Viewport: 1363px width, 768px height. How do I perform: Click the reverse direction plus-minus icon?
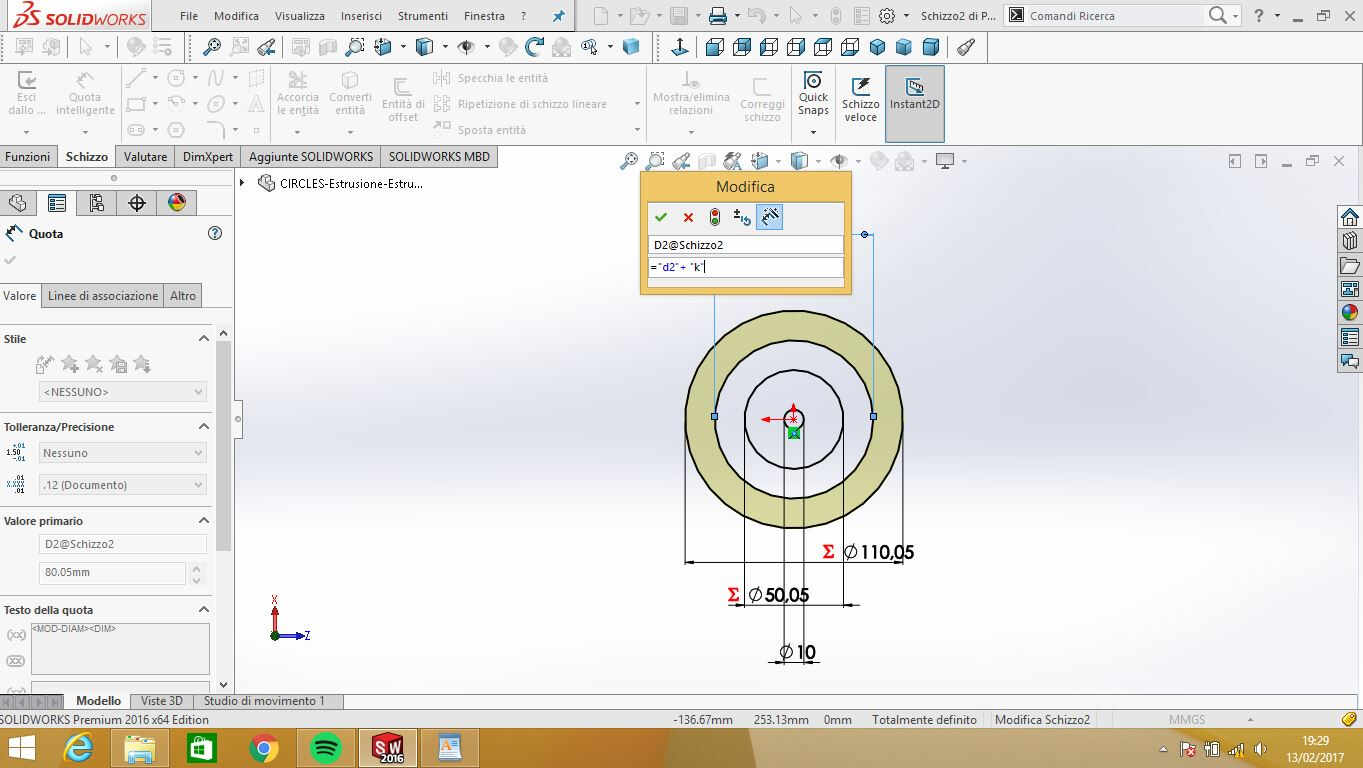(742, 217)
